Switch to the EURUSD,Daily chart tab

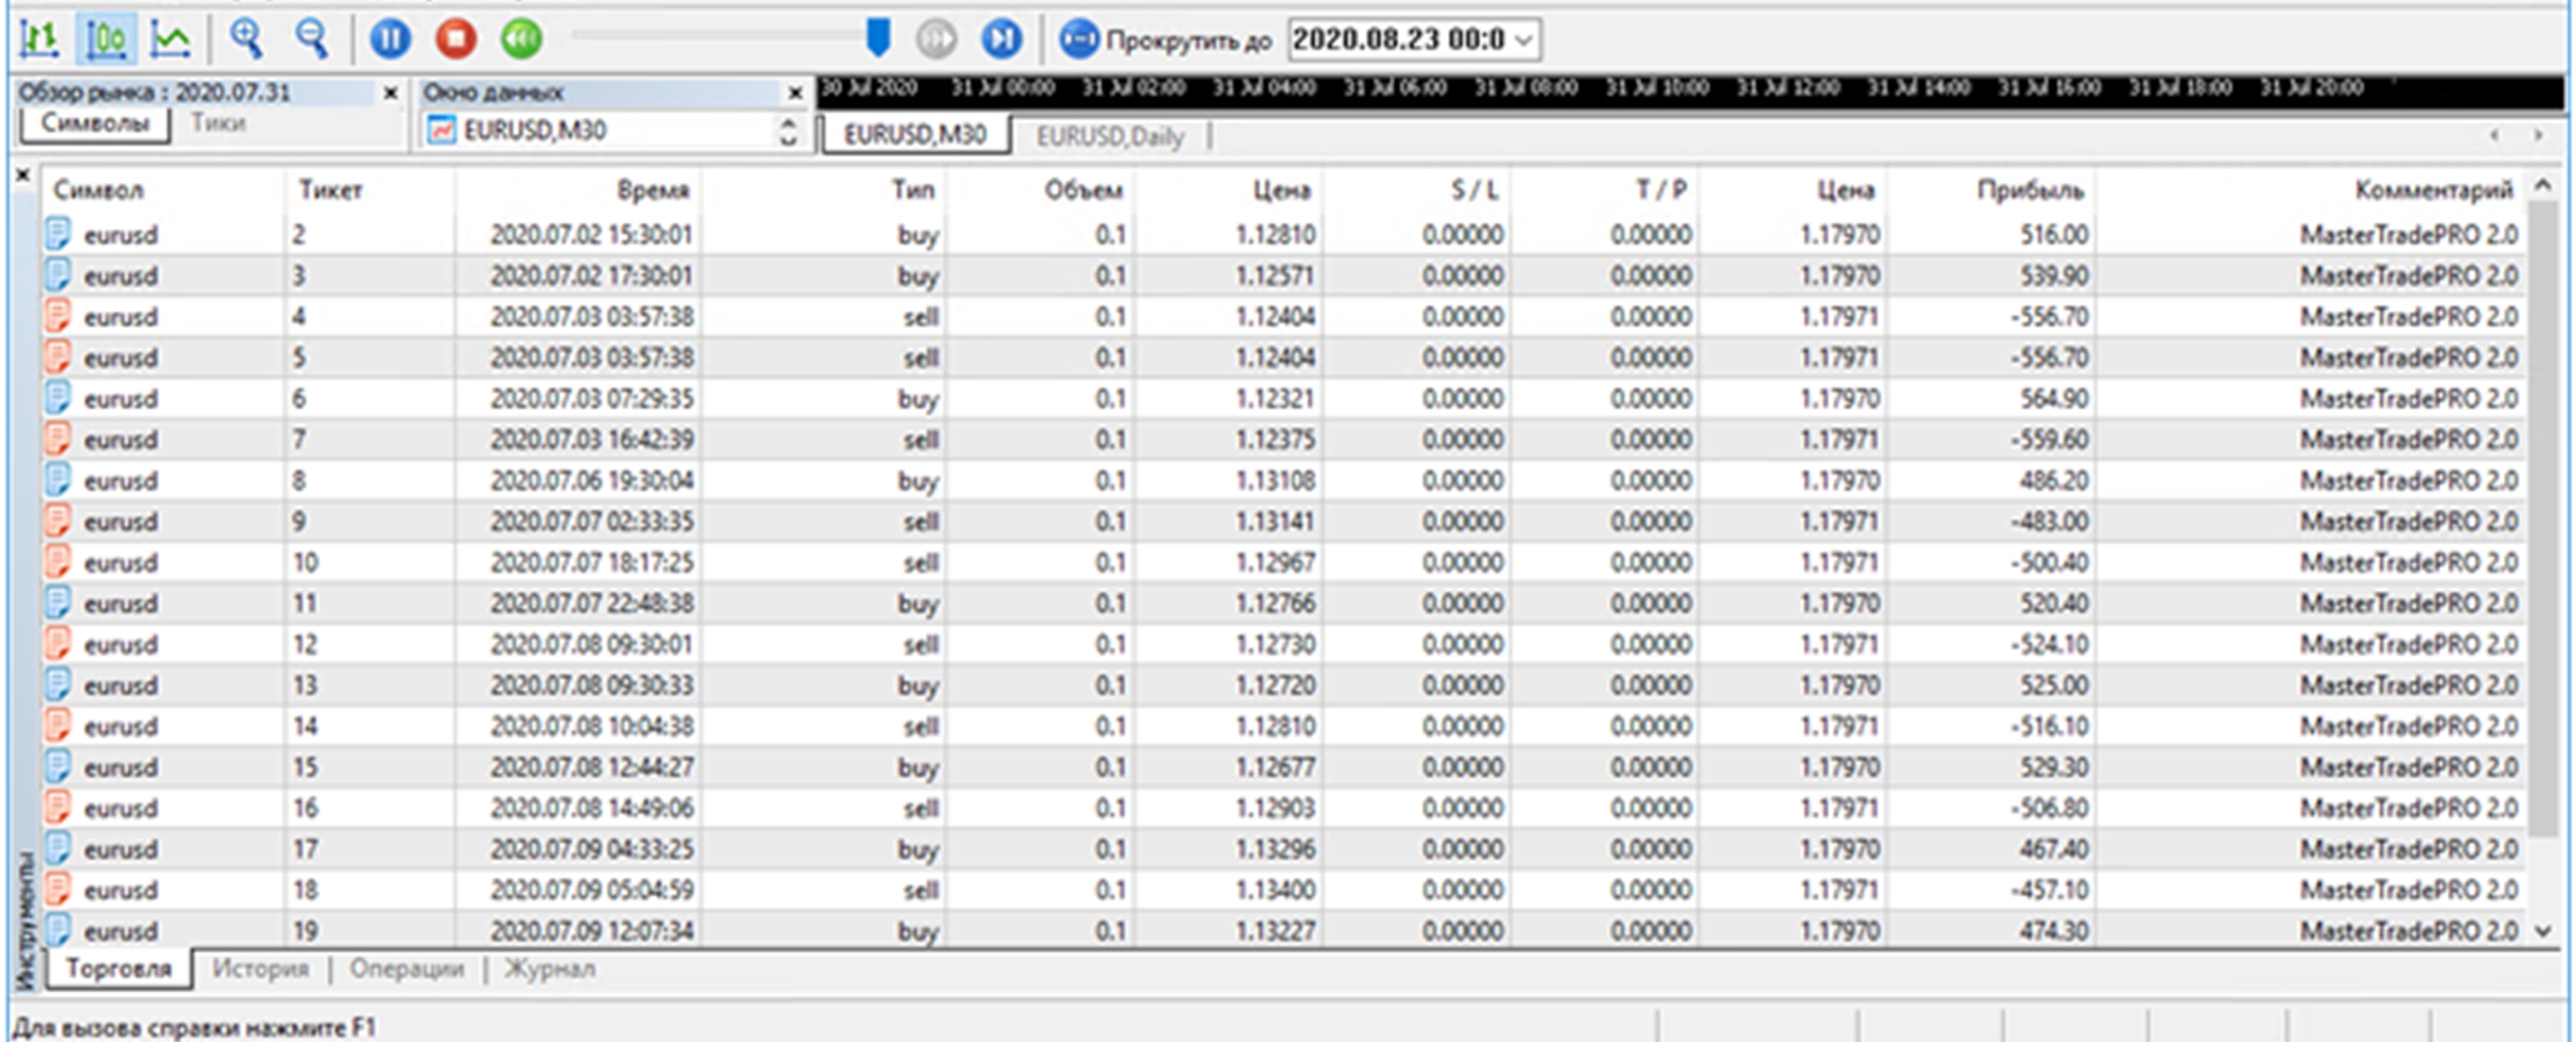click(1109, 136)
